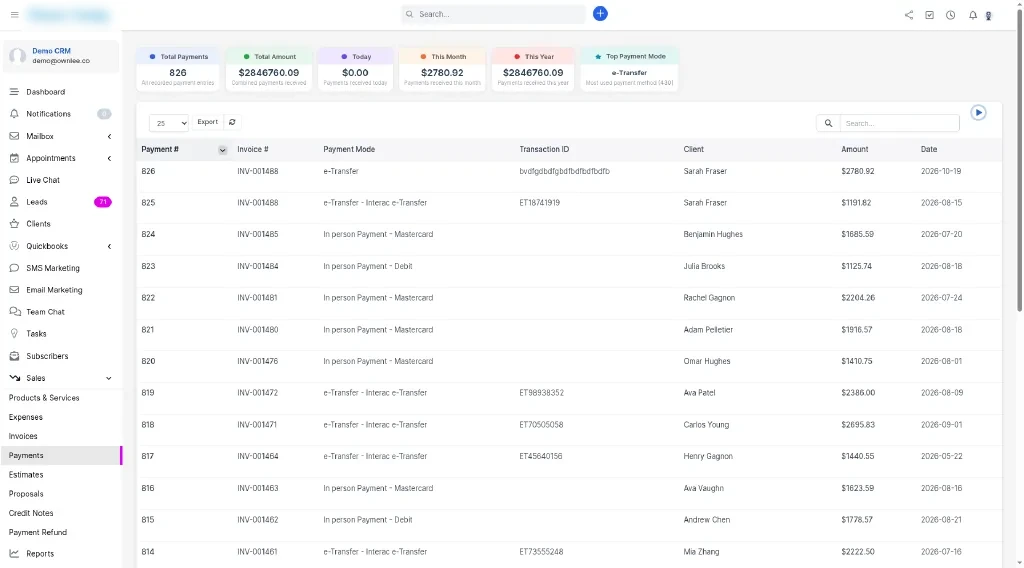This screenshot has width=1024, height=568.
Task: Click the Tasks sidebar icon
Action: click(x=14, y=334)
